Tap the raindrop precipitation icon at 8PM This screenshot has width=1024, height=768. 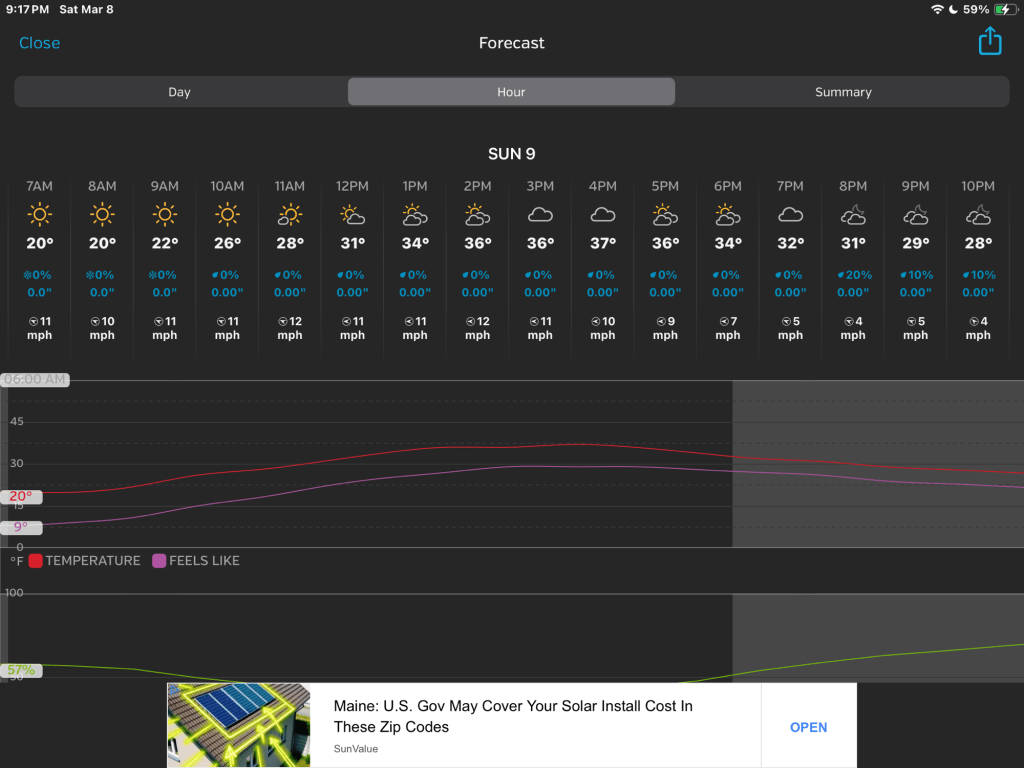coord(840,275)
